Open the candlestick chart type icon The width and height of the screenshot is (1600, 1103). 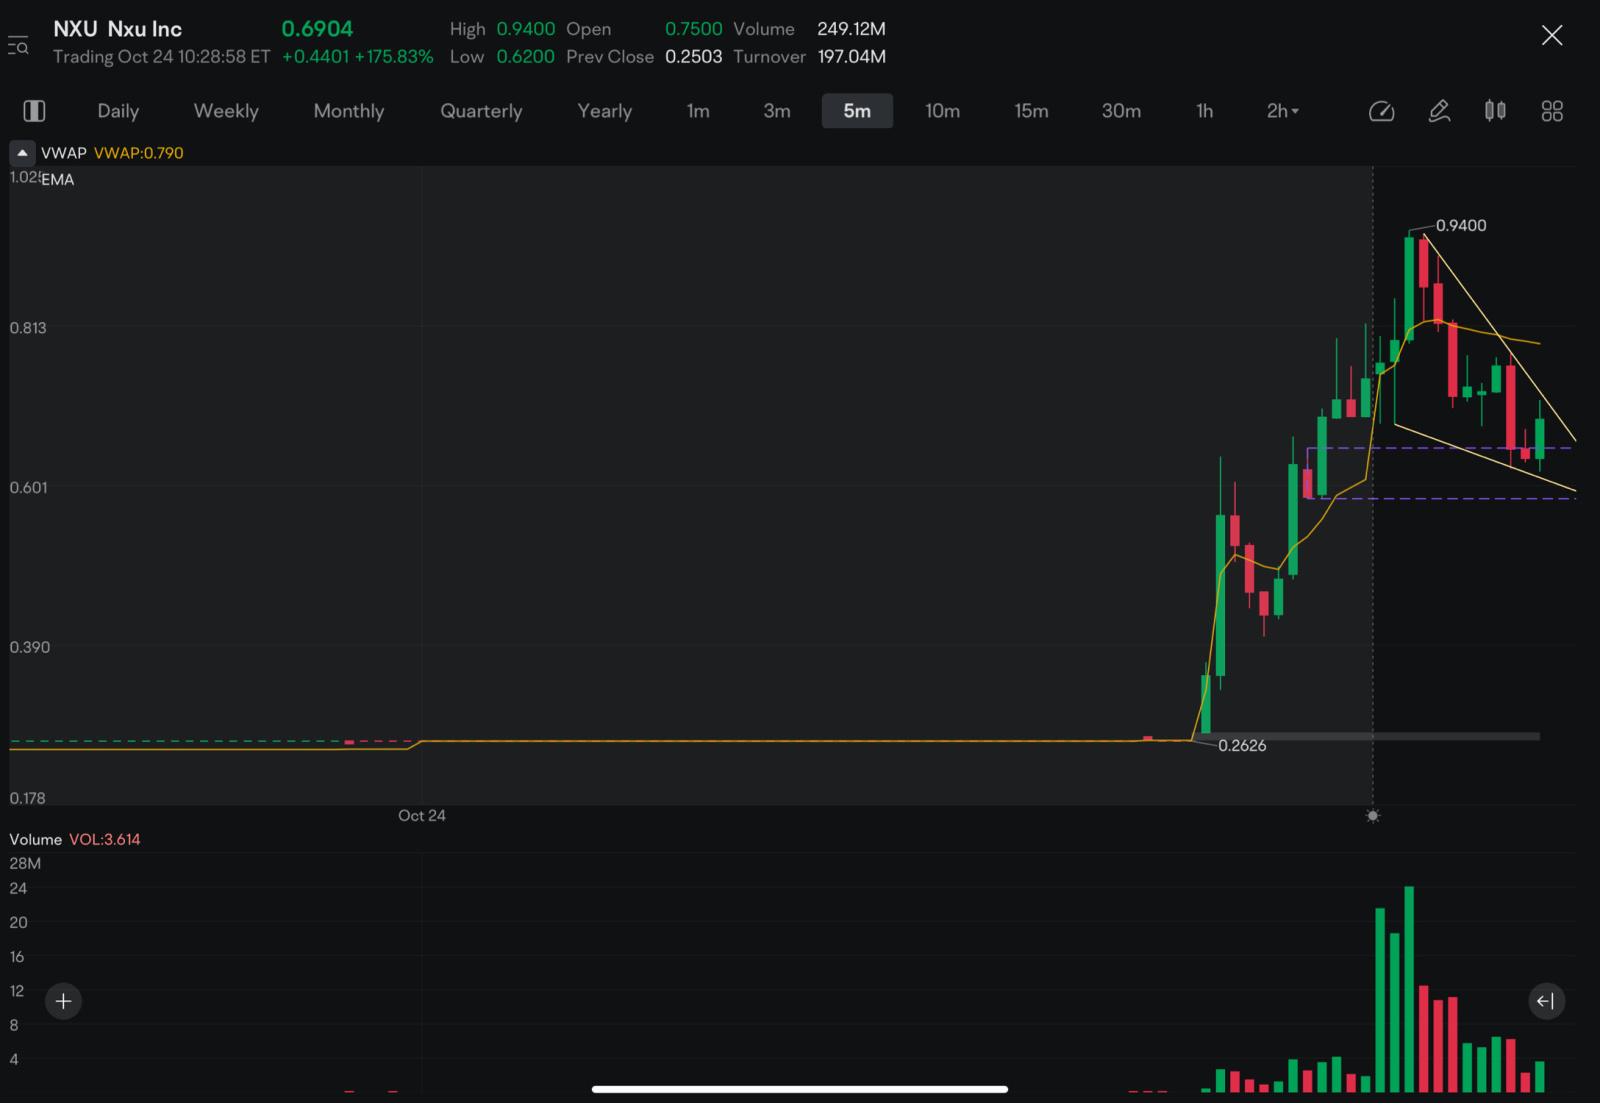[1495, 111]
